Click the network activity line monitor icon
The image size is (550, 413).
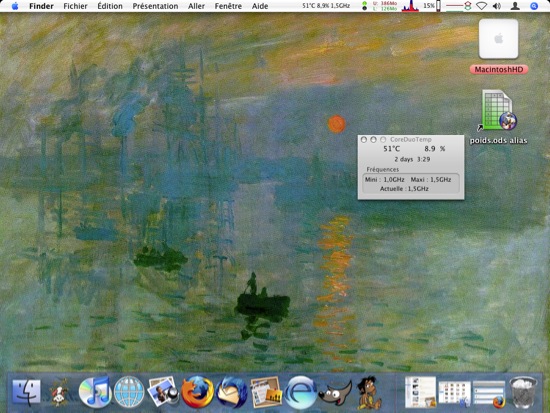point(458,6)
